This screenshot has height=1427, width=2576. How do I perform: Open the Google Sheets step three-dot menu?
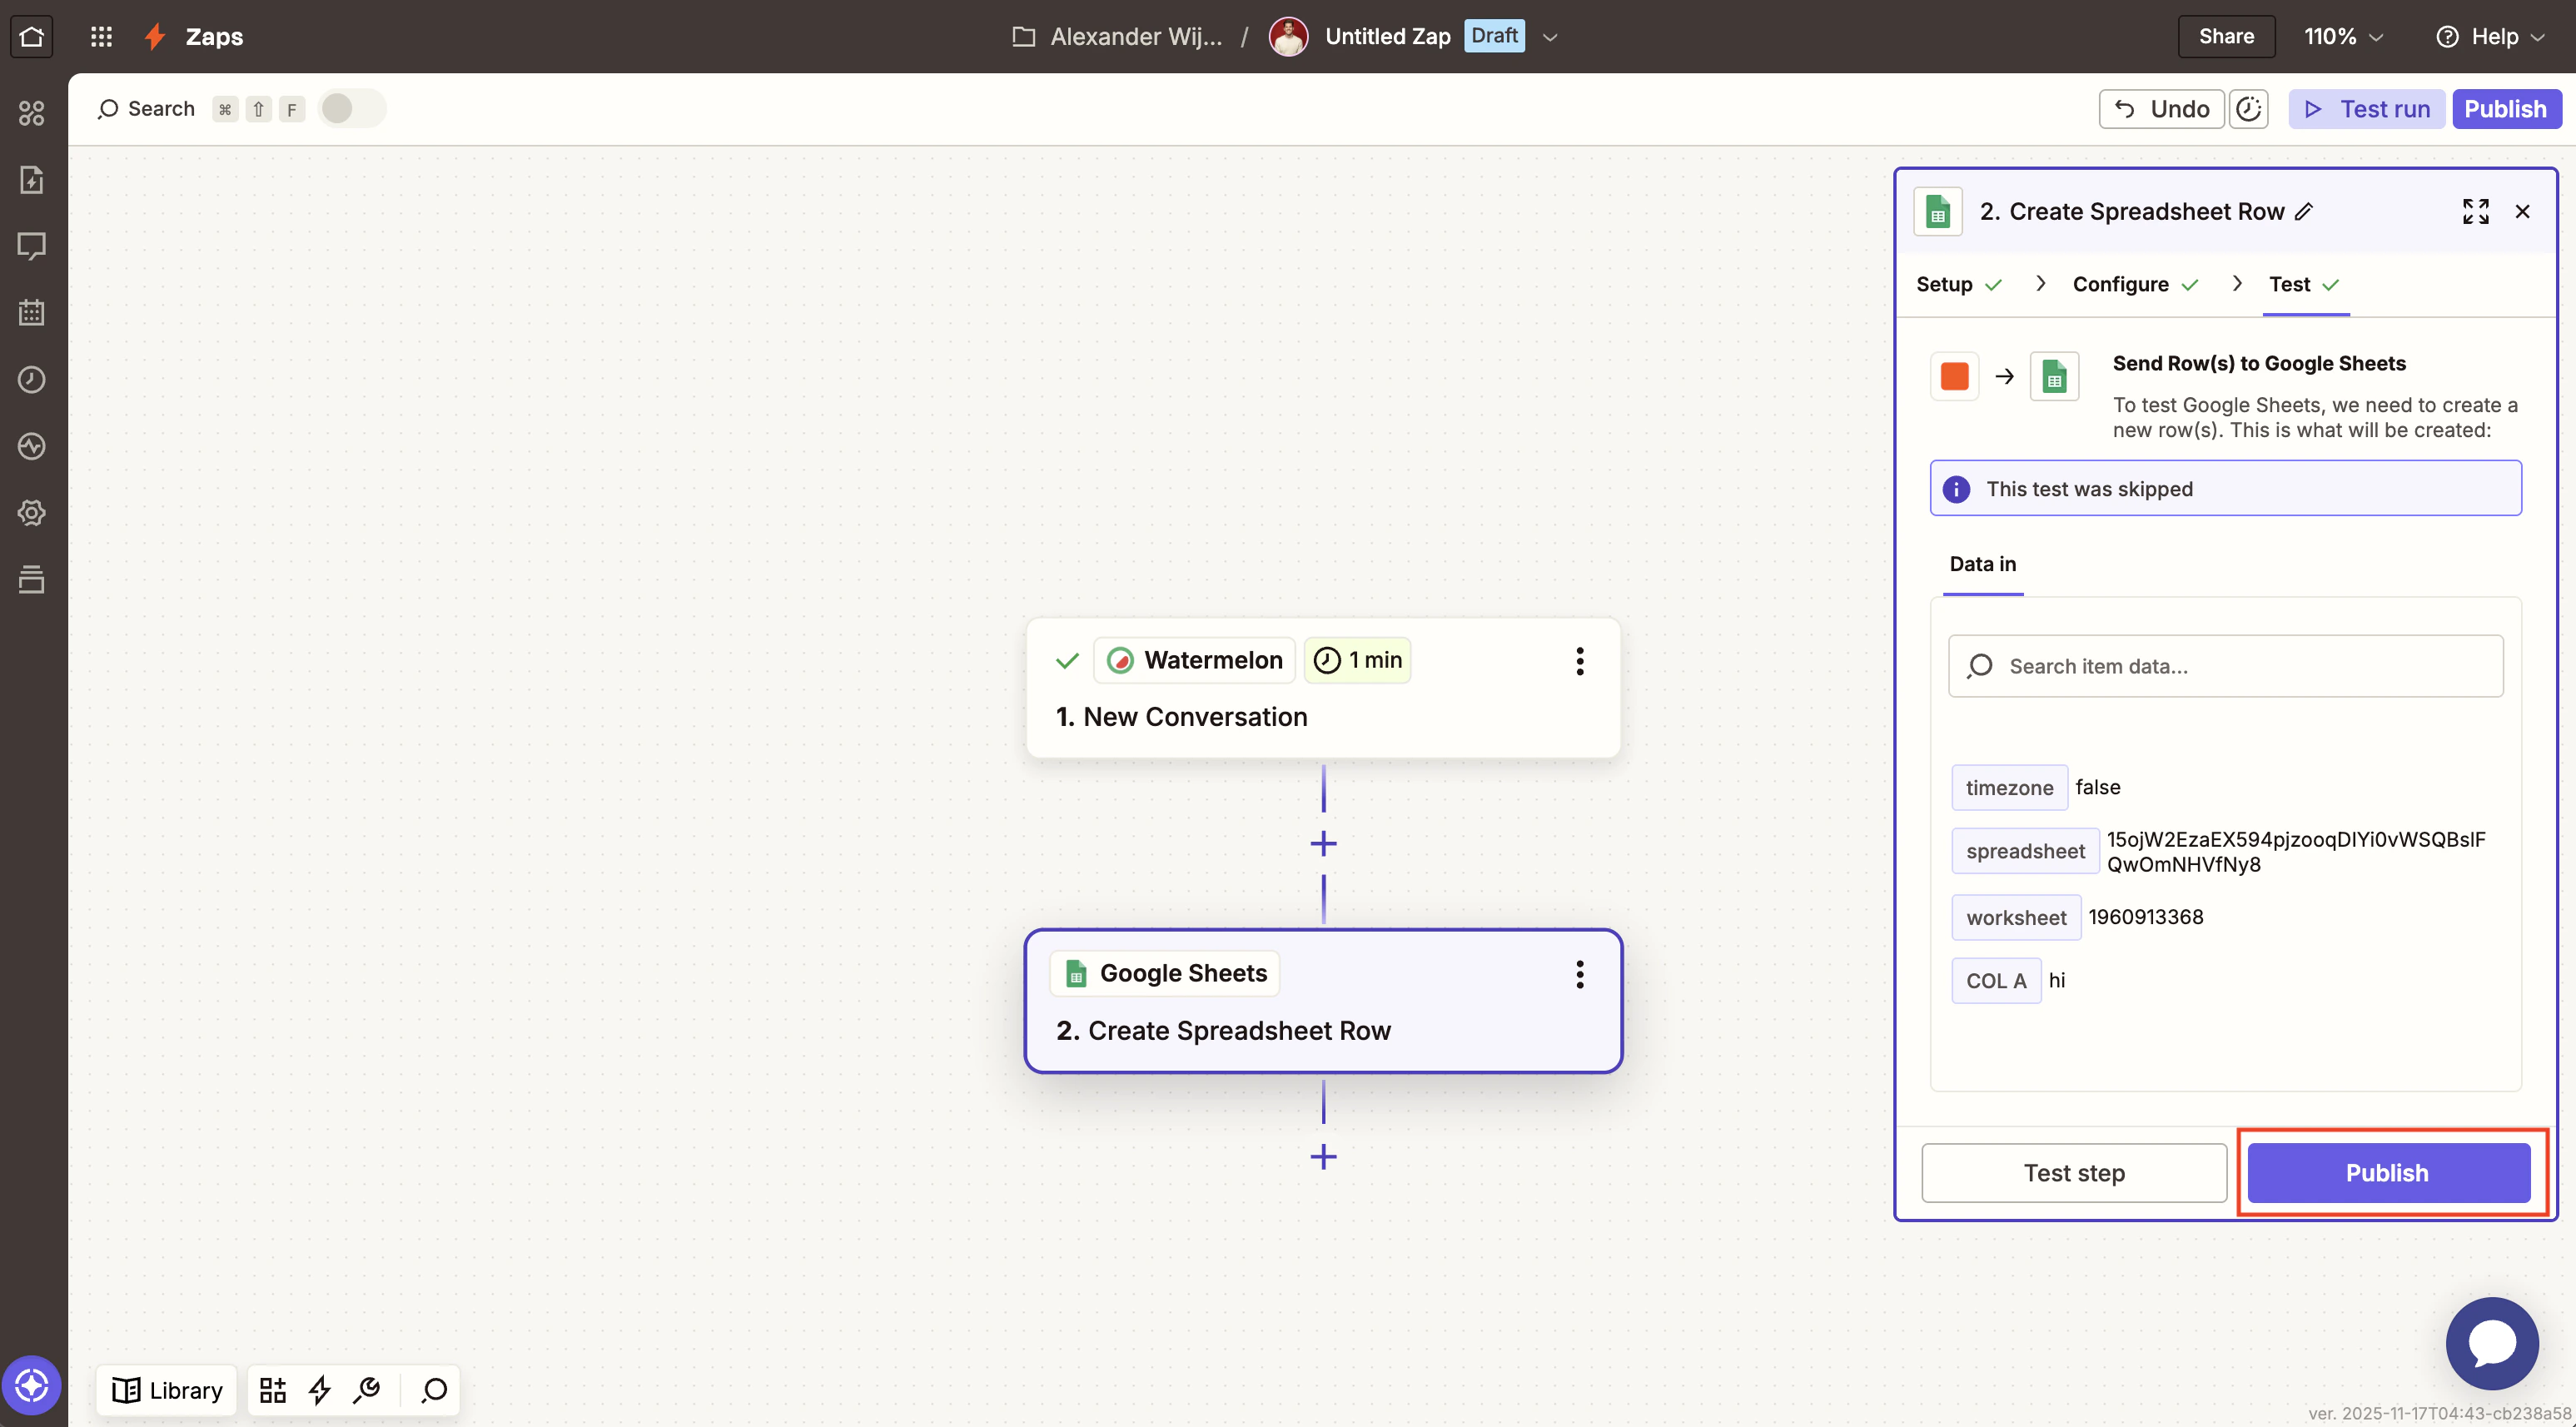point(1580,975)
